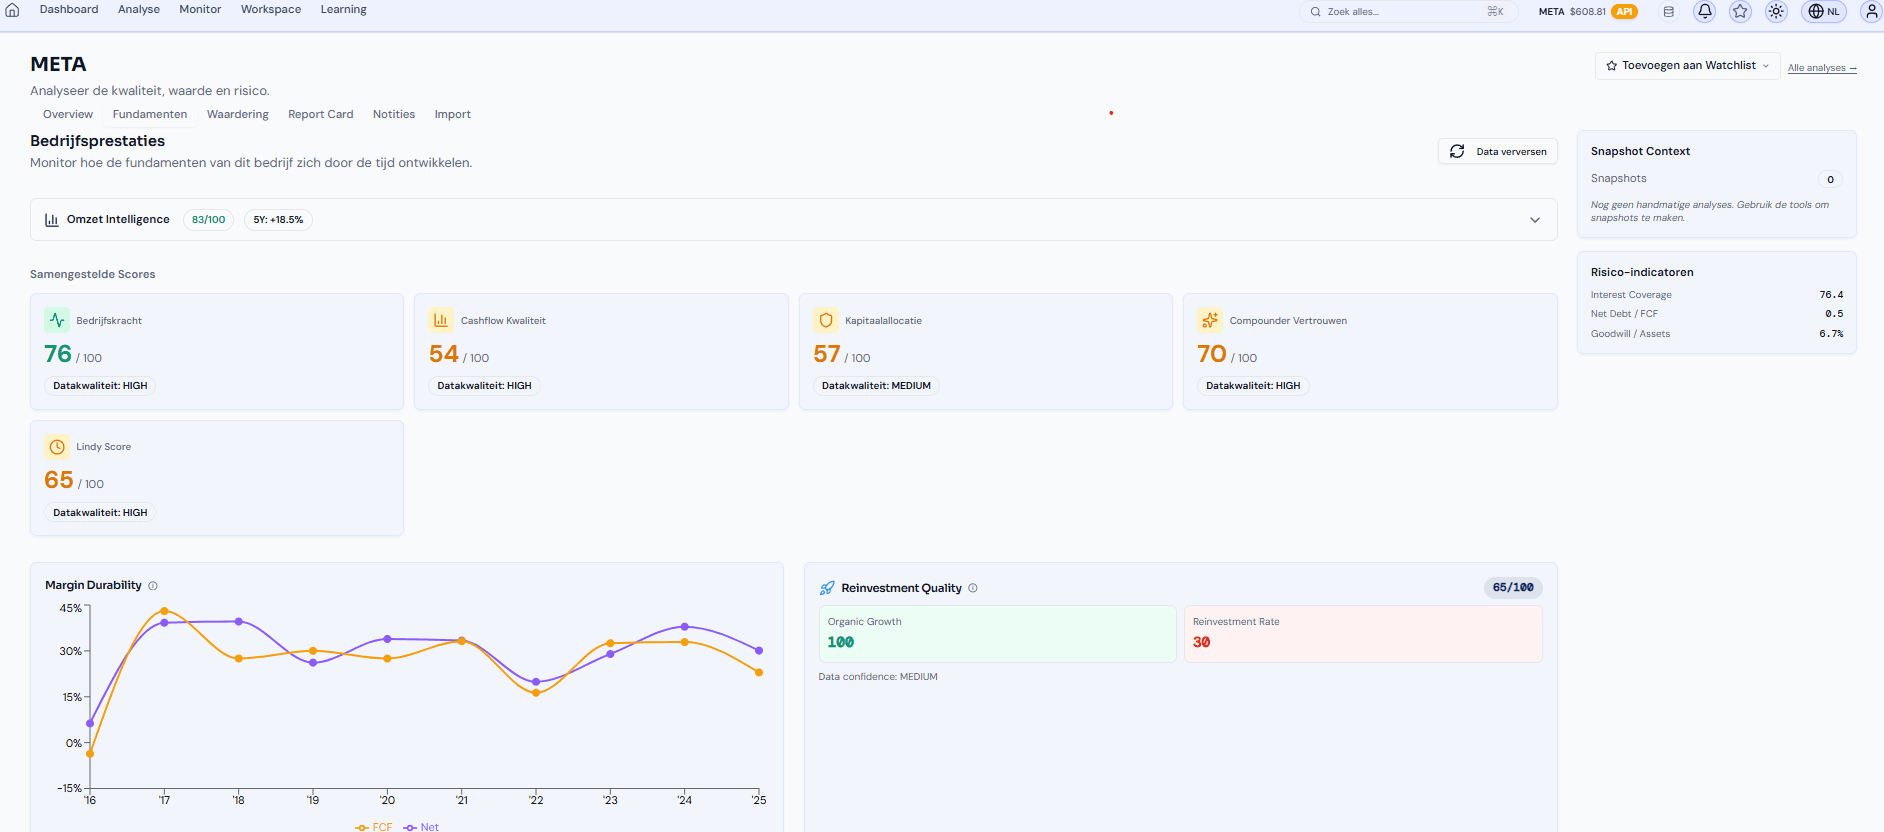The image size is (1884, 832).
Task: Click Reinvestment Quality rocket icon
Action: click(827, 588)
